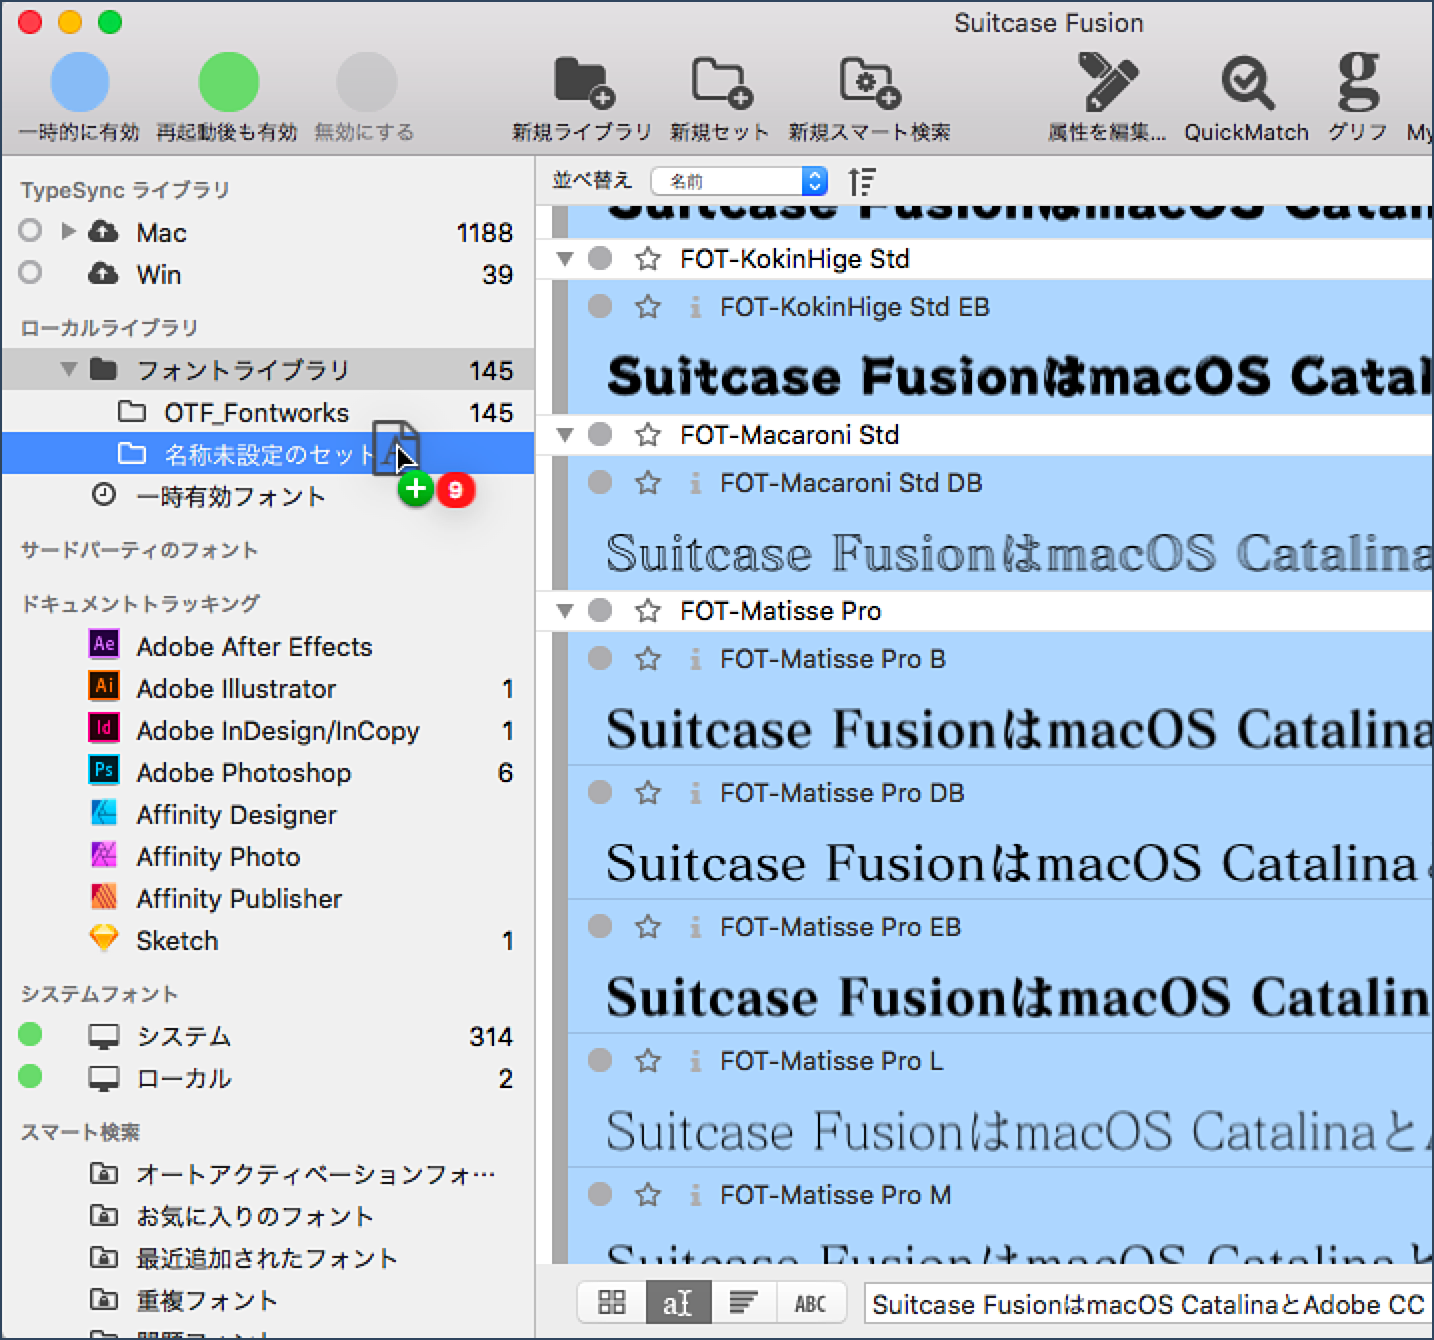Switch to ABC waterfall preview mode
Screen dimensions: 1434x1340
click(810, 1303)
